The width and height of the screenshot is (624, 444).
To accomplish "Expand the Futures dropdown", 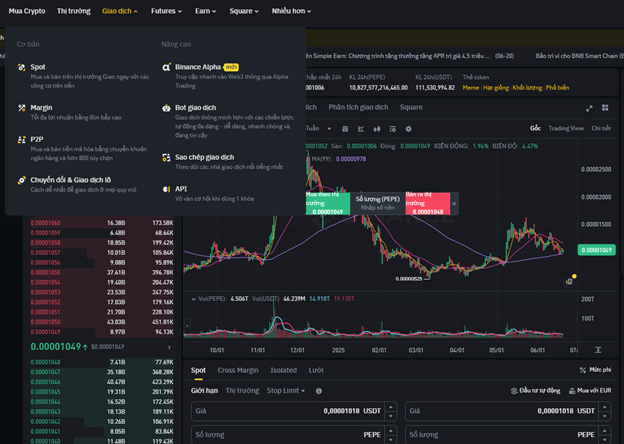I will pyautogui.click(x=166, y=11).
